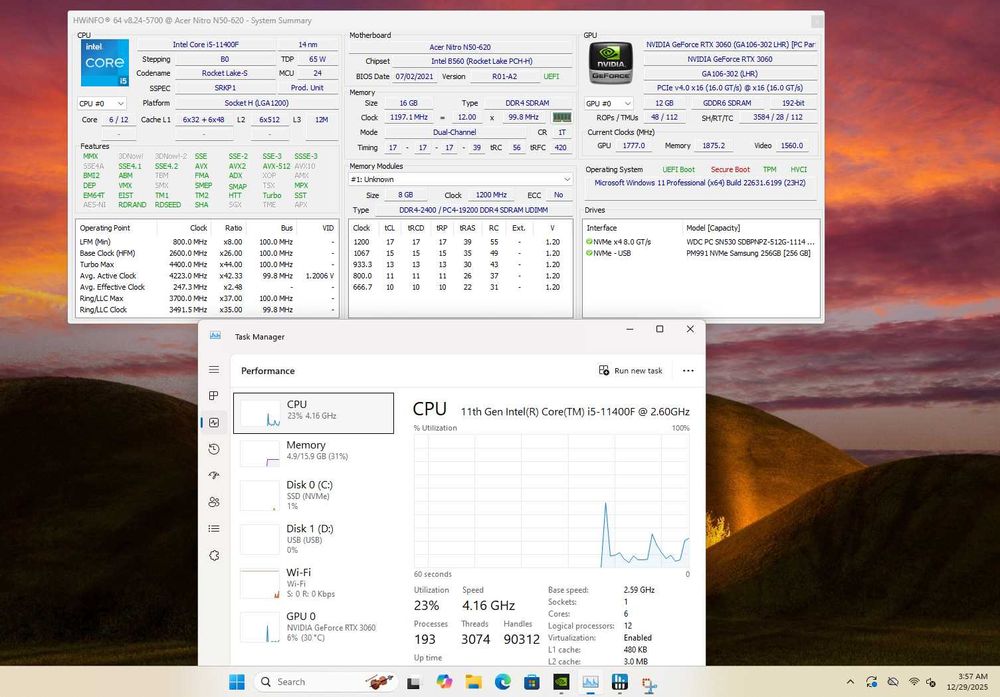Click the 'DDR4-2400 / PC4-19200' module type field
Image resolution: width=1000 pixels, height=697 pixels.
(x=473, y=210)
